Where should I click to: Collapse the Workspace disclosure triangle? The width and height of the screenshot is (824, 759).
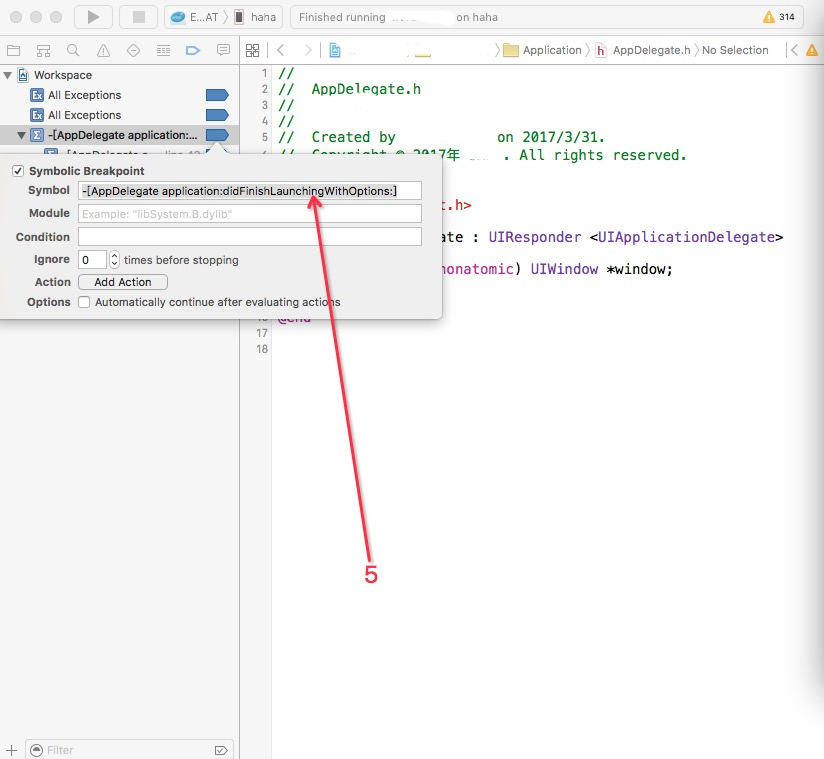click(8, 74)
